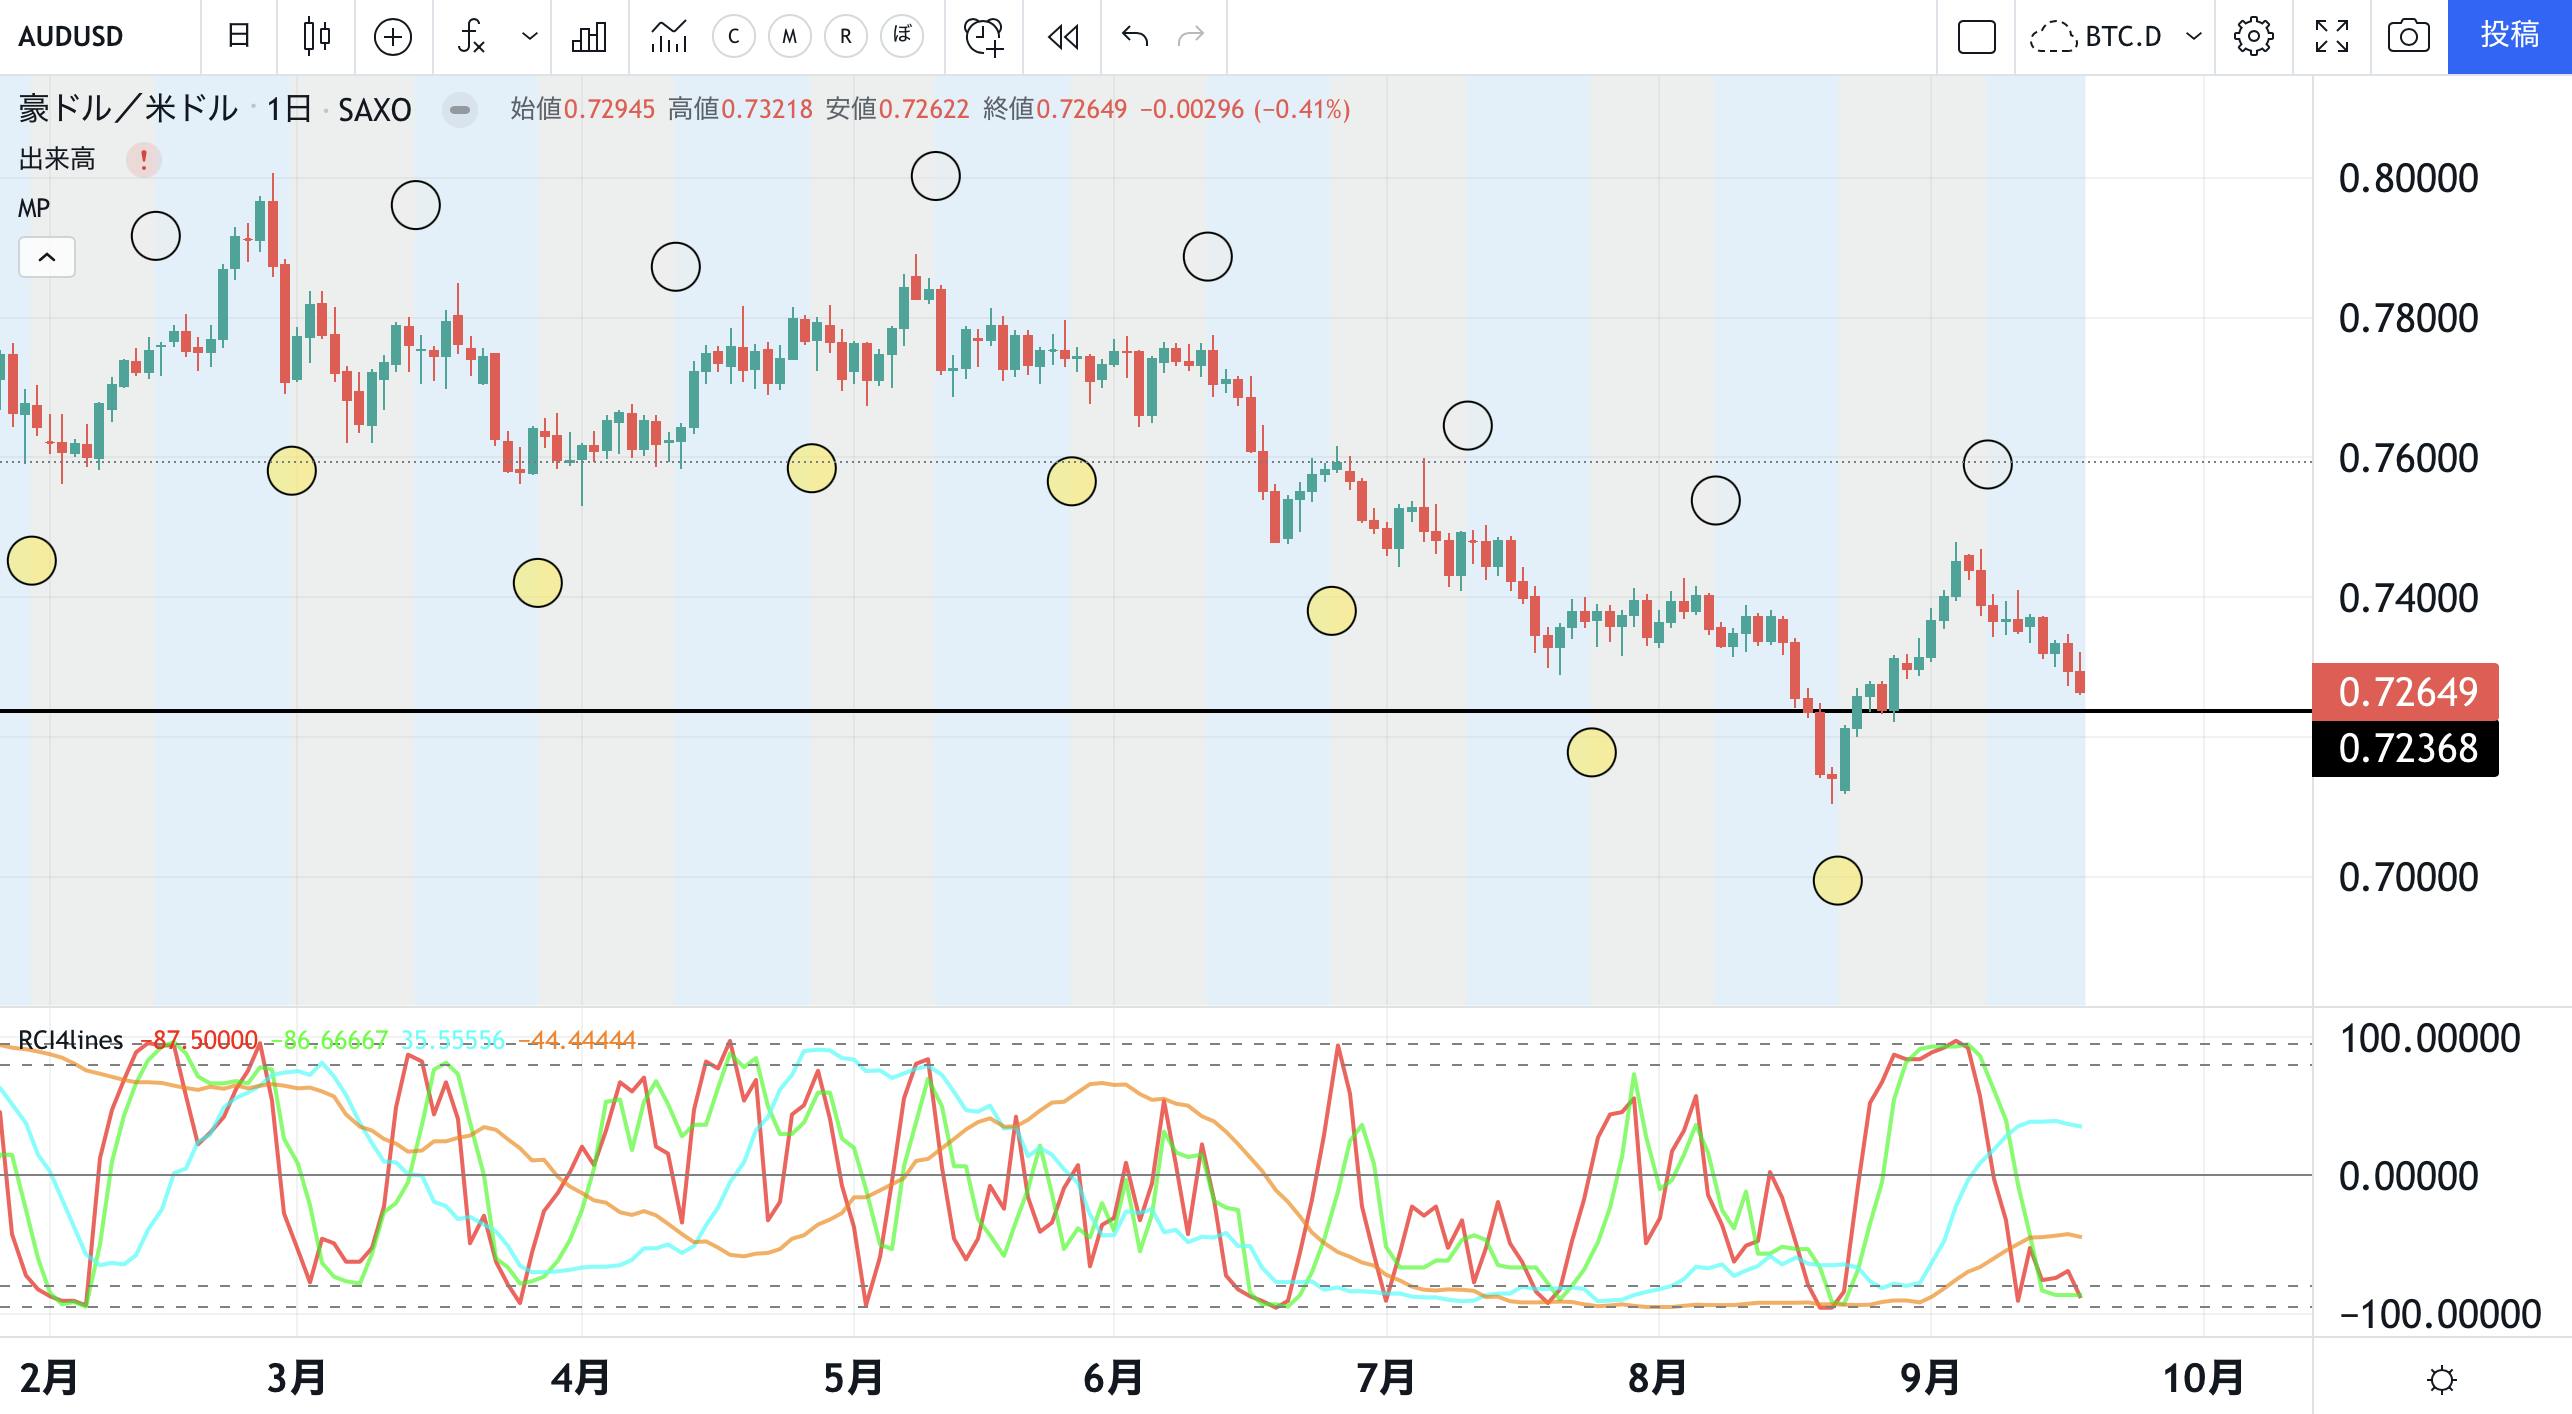The height and width of the screenshot is (1414, 2572).
Task: Click the 5月 date axis label
Action: coord(853,1379)
